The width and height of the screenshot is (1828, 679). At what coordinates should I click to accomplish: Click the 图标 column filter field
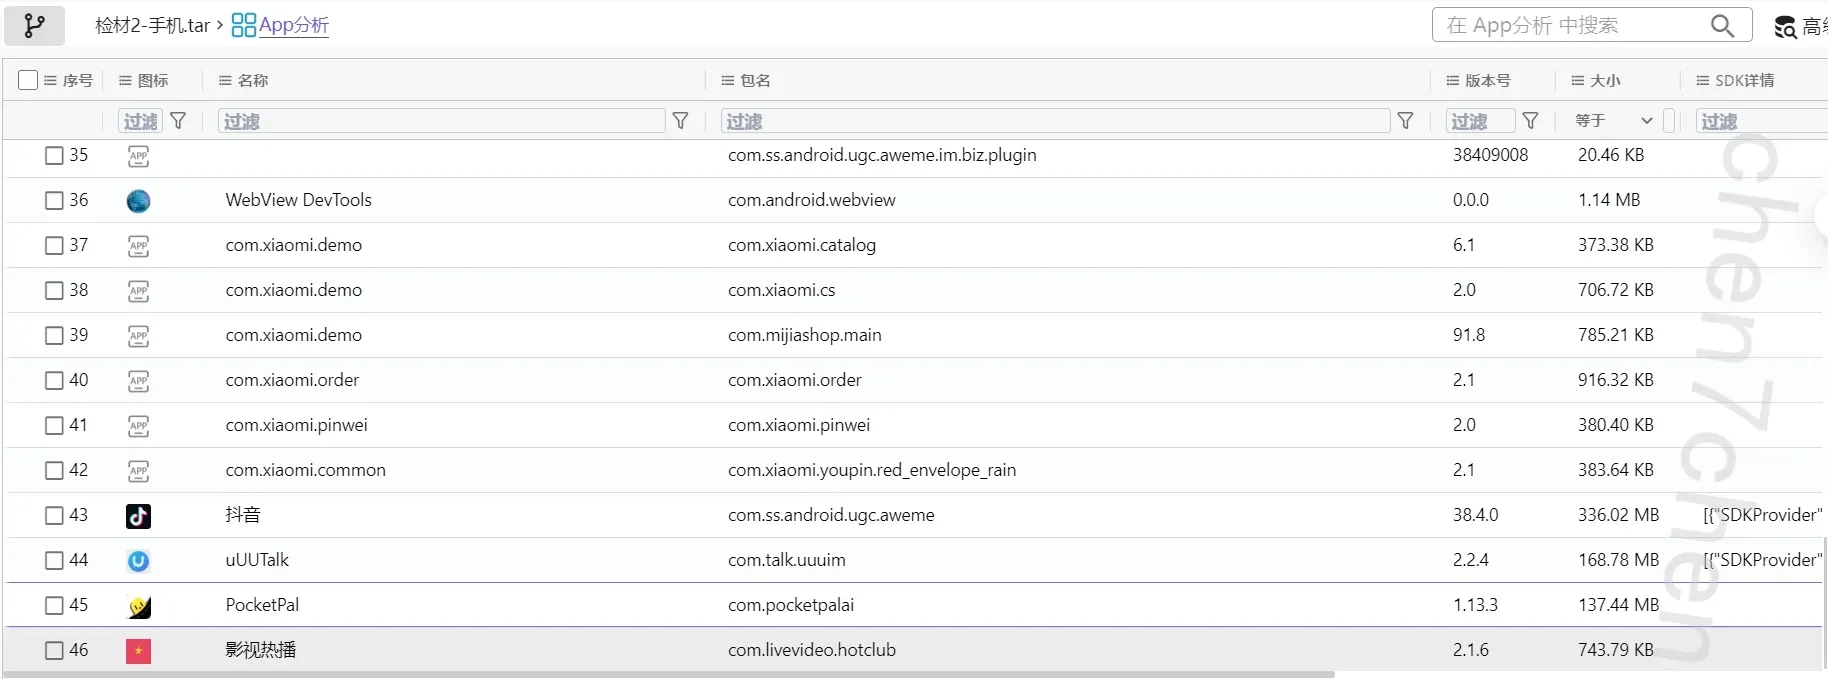point(140,121)
